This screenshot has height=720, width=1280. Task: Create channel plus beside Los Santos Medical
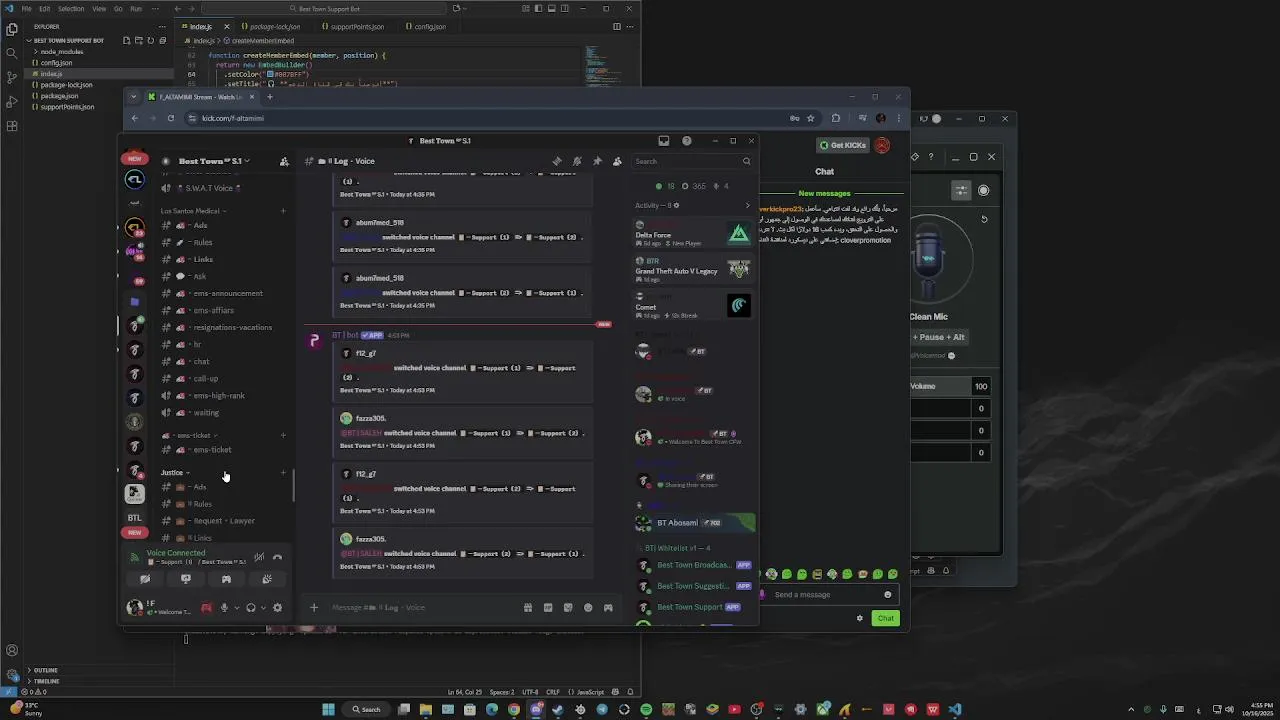tap(283, 211)
